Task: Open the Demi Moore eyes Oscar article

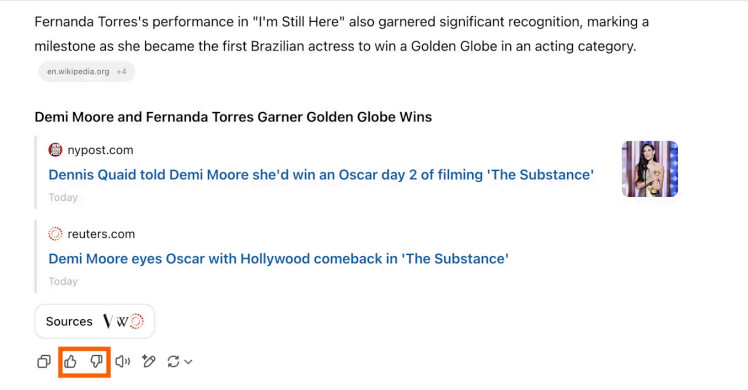Action: point(279,259)
